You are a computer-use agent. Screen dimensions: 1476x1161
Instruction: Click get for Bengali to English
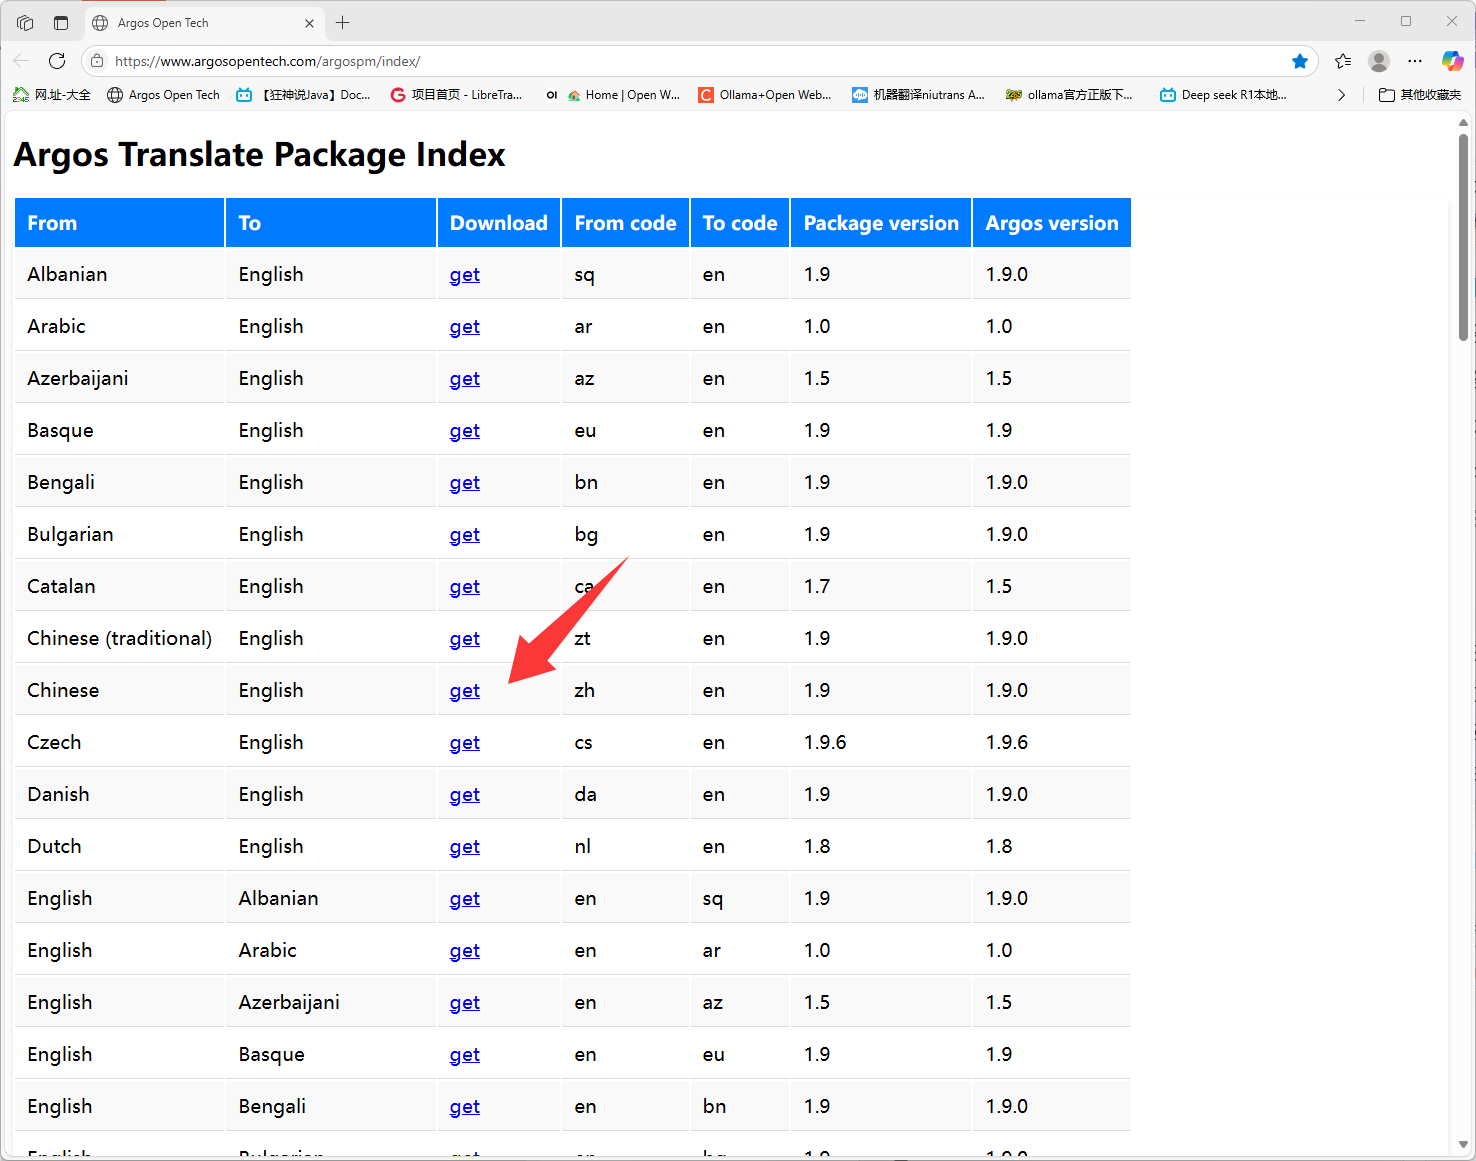click(464, 483)
